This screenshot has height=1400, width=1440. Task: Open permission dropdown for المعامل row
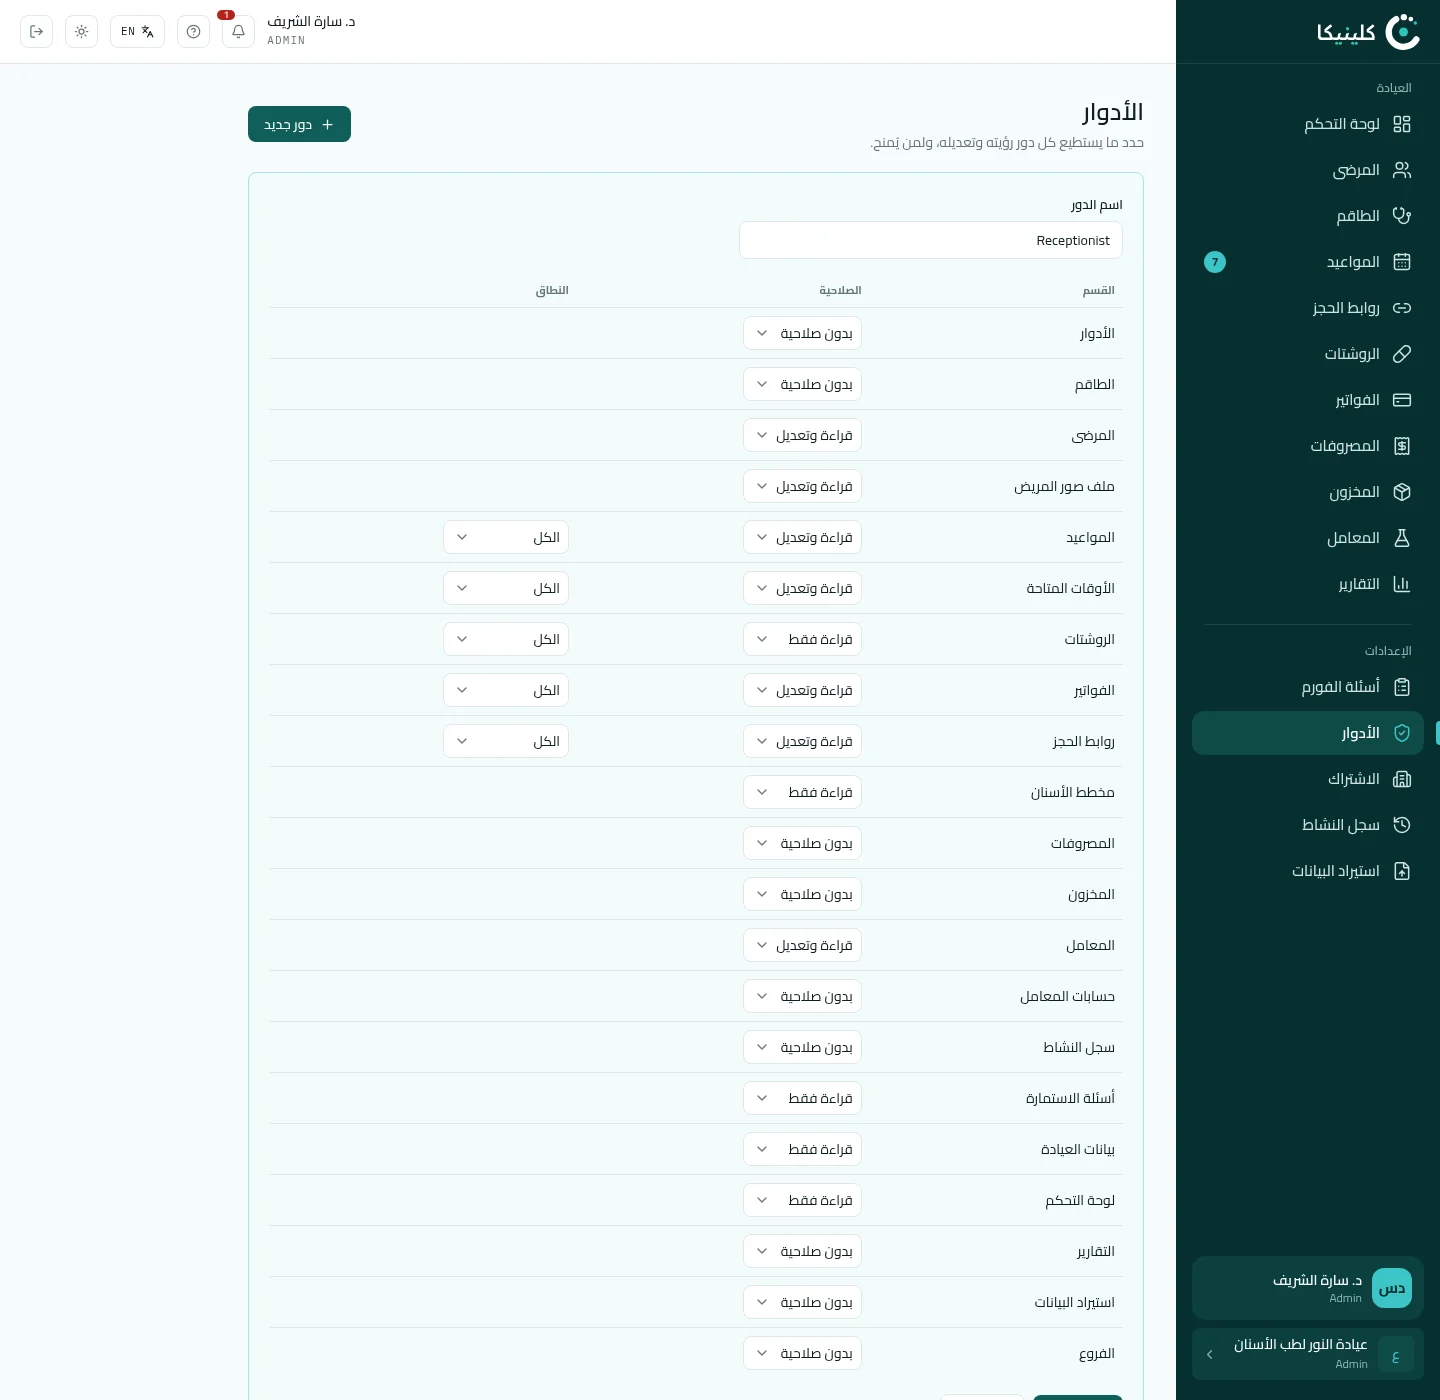[802, 945]
